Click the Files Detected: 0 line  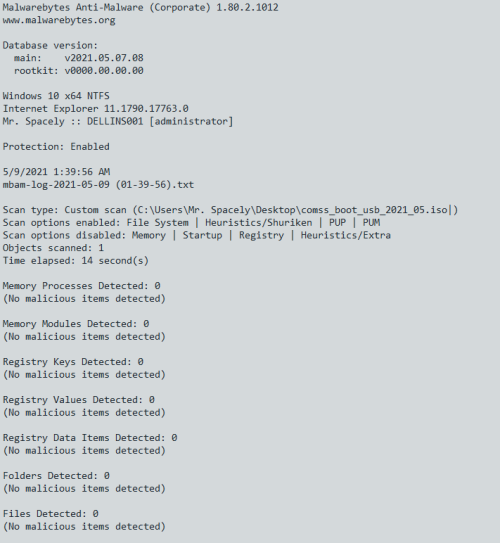click(x=51, y=514)
